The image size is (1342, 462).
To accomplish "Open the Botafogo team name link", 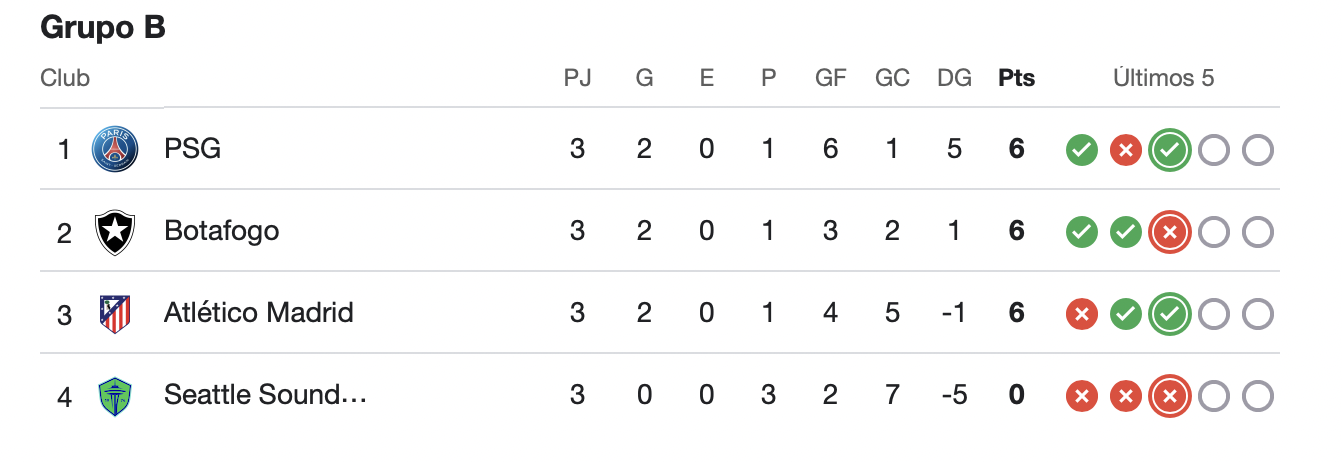I will coord(221,231).
